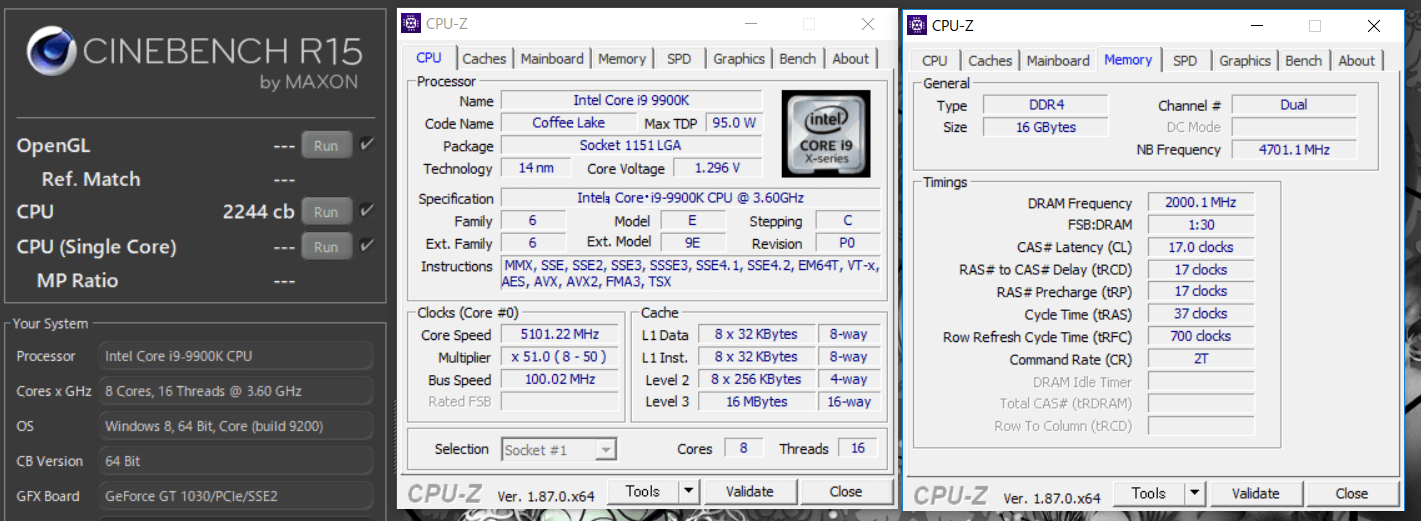Click the Max TDP value 95.0 W
Viewport: 1421px width, 521px height.
(733, 123)
